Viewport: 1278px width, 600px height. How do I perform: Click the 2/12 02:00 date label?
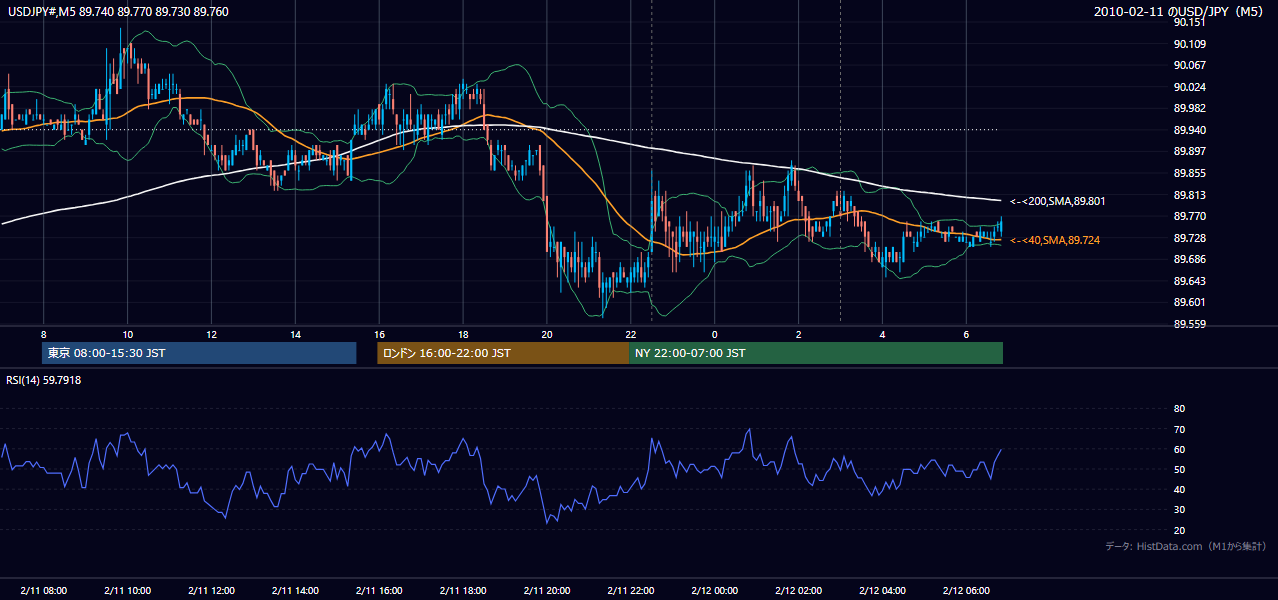[799, 591]
